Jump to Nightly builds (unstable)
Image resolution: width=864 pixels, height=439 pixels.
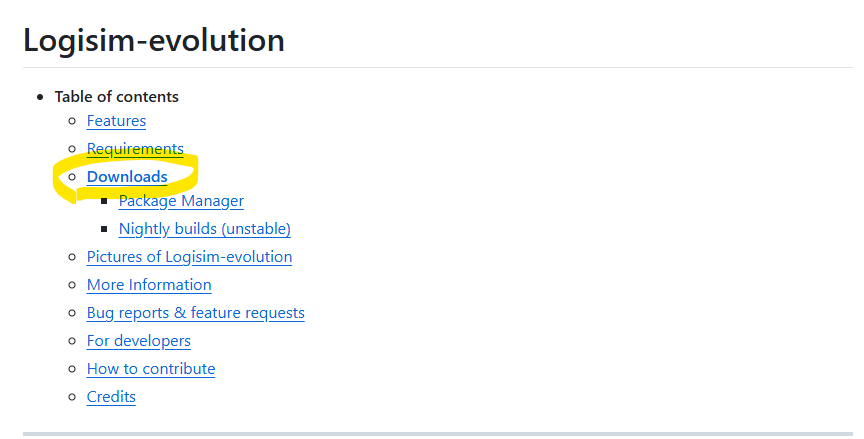tap(204, 229)
